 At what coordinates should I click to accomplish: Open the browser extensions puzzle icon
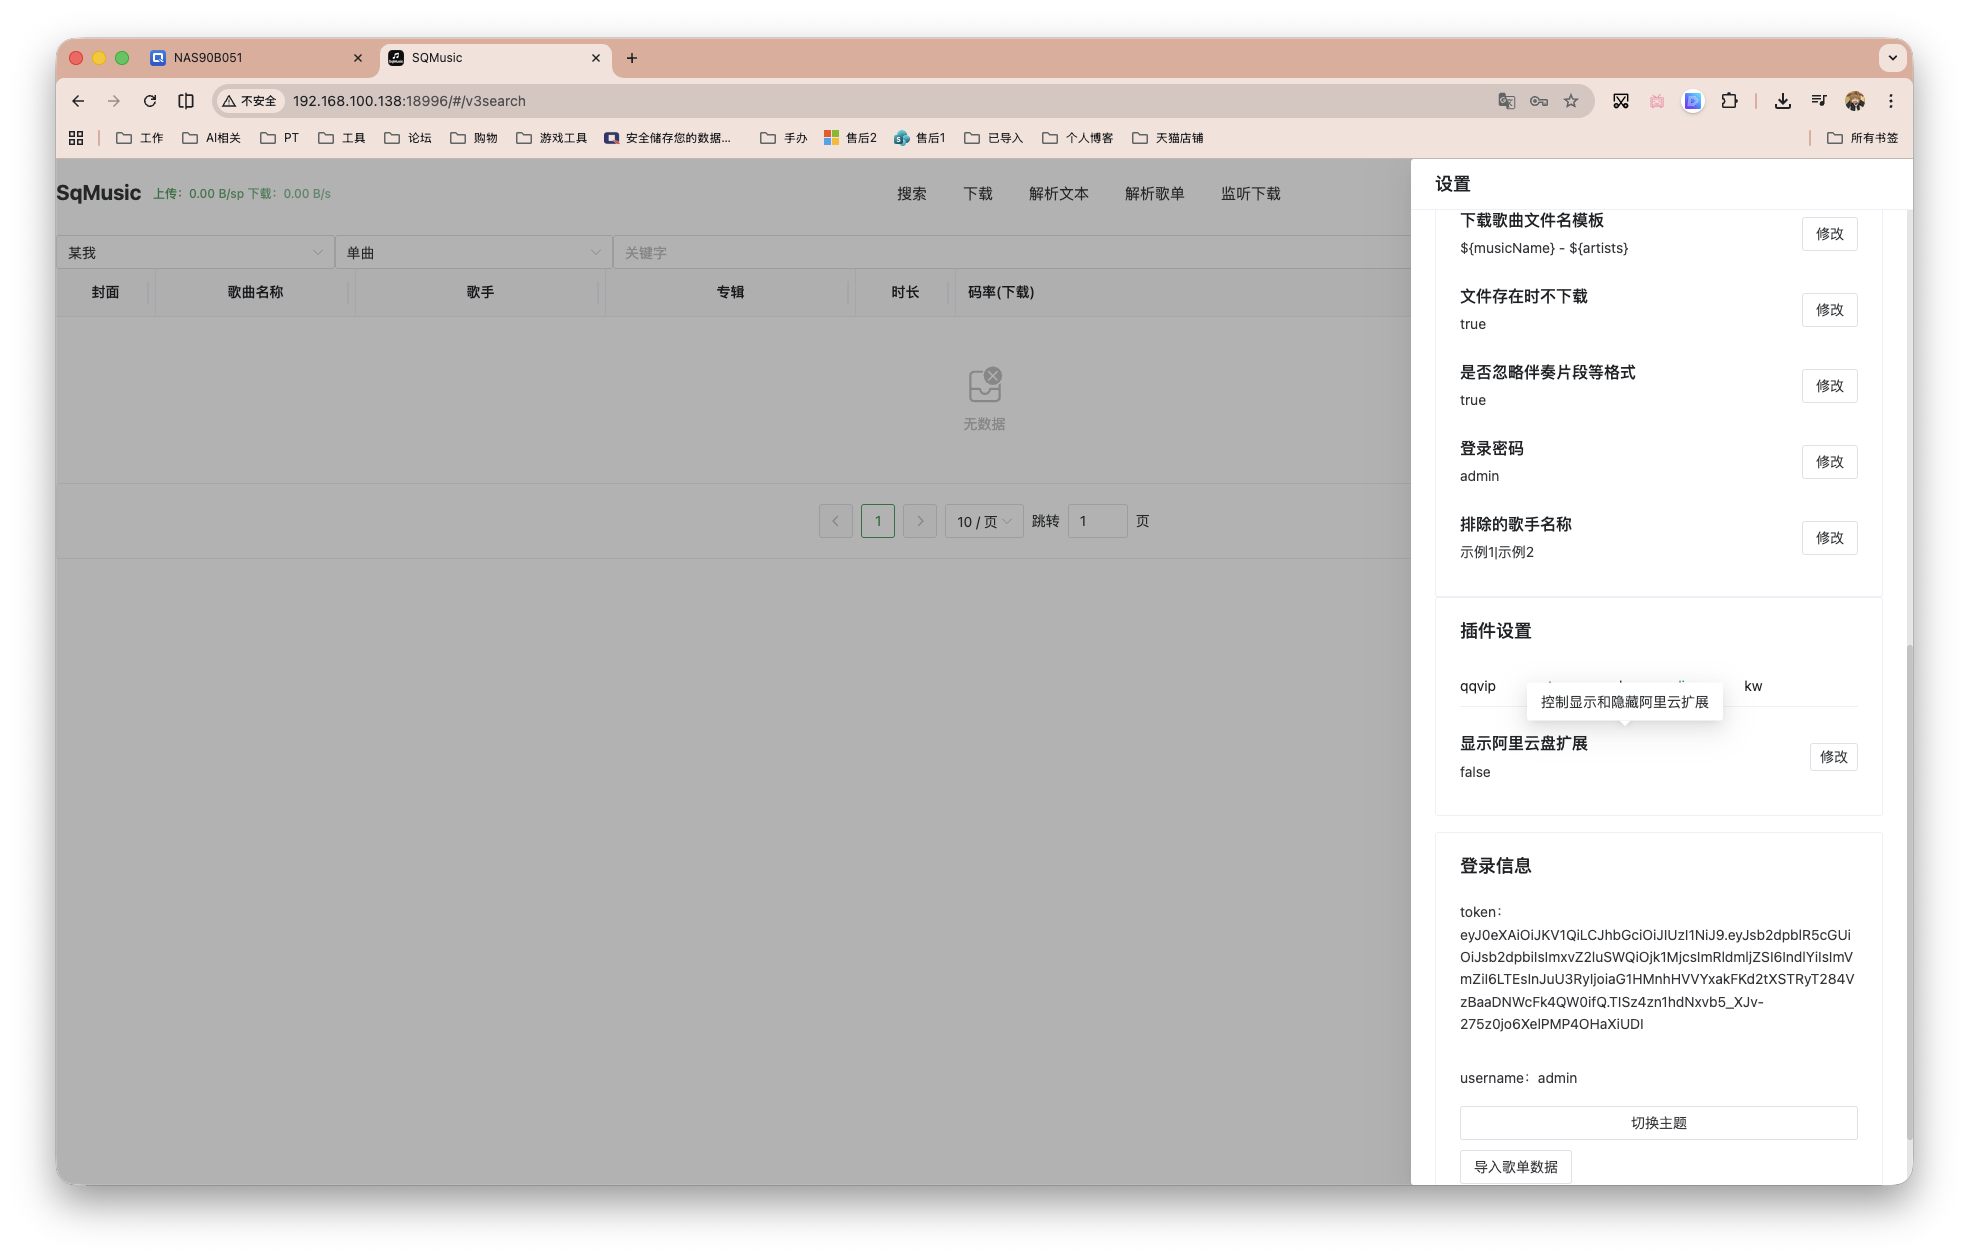coord(1729,101)
